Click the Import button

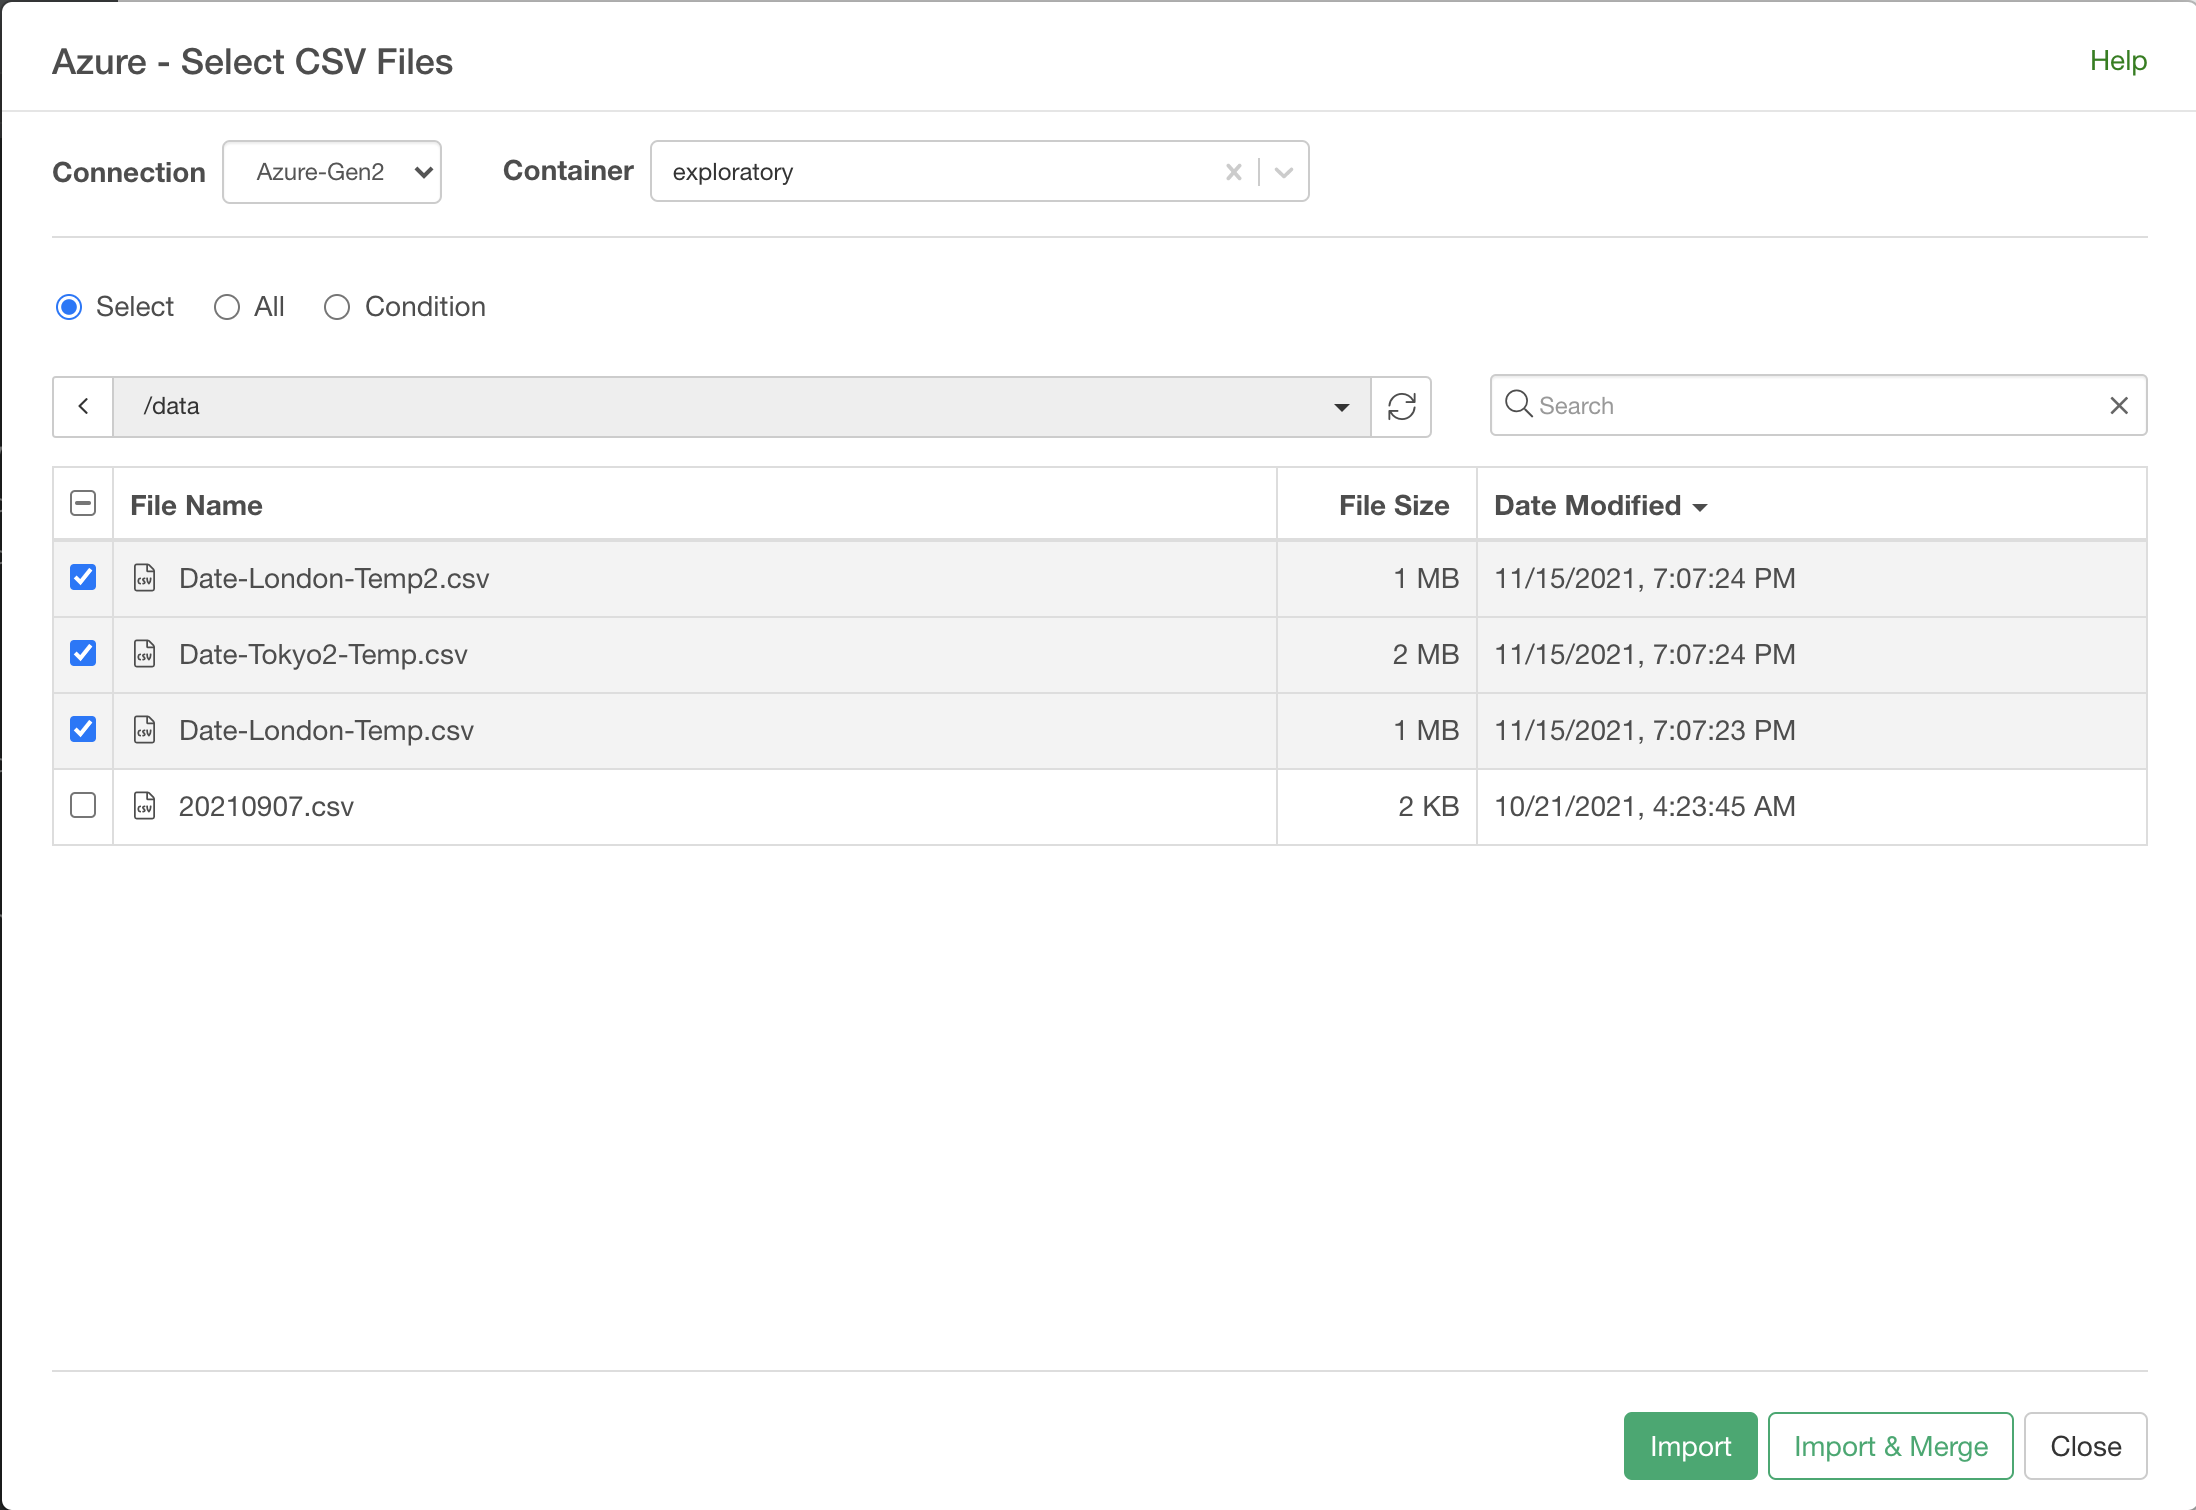click(x=1689, y=1446)
